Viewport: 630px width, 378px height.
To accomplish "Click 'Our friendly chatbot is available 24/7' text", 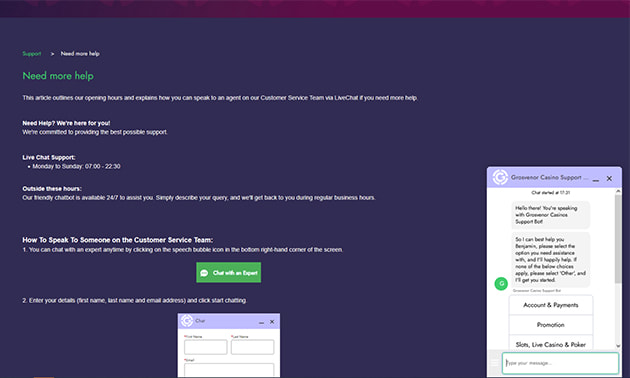I will tap(199, 198).
